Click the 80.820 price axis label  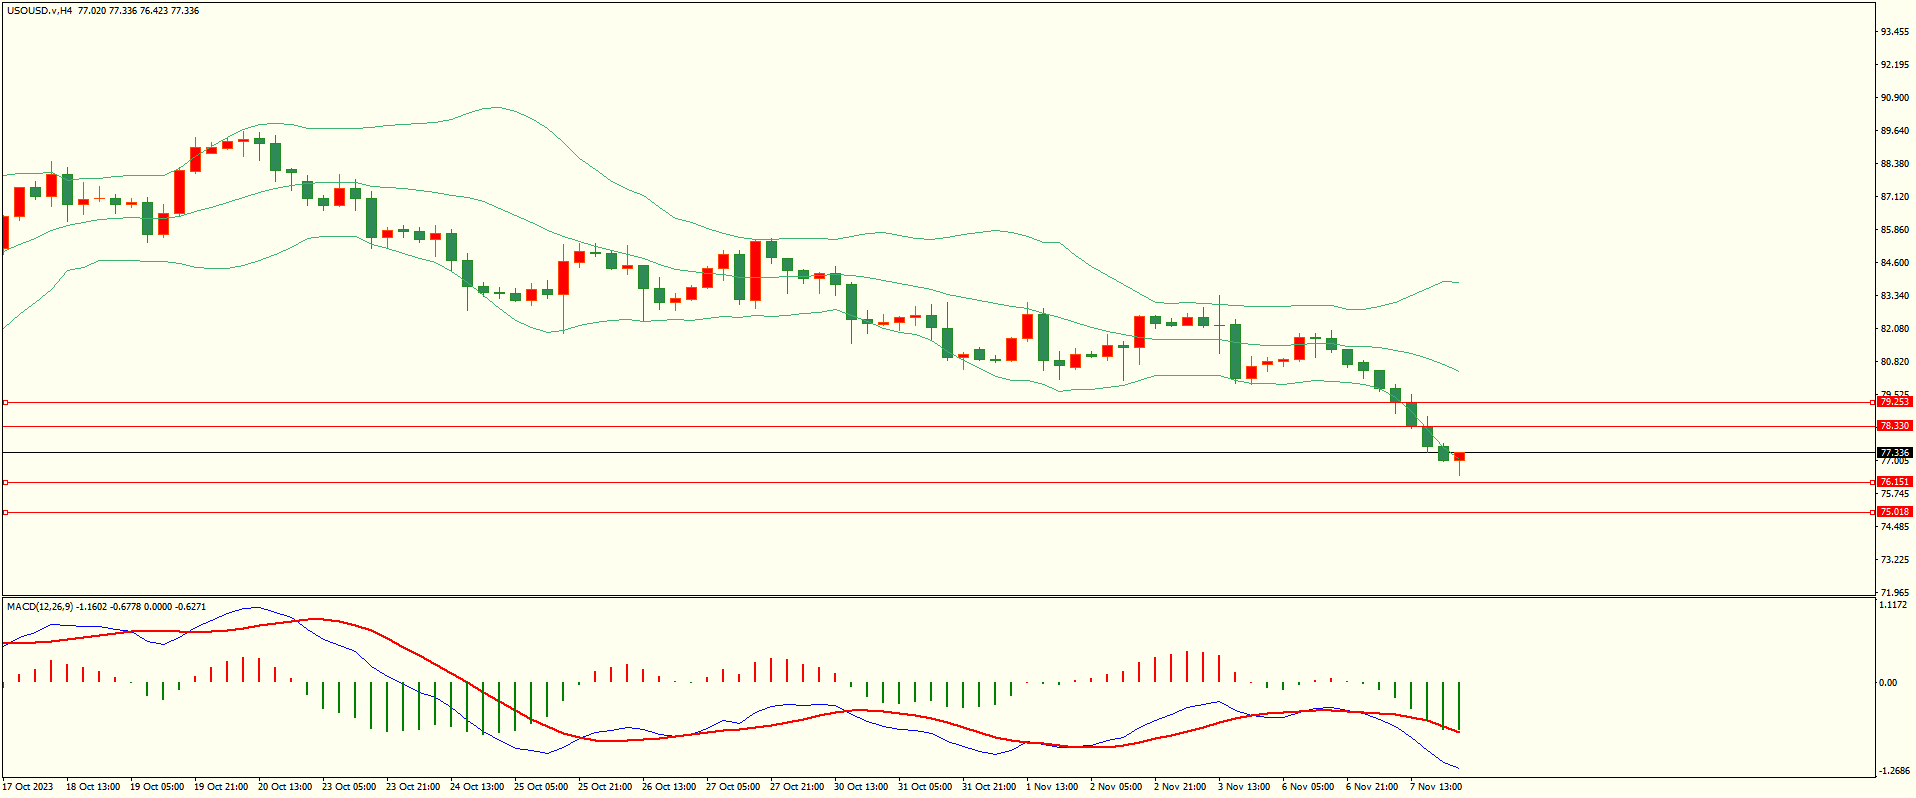[1894, 362]
